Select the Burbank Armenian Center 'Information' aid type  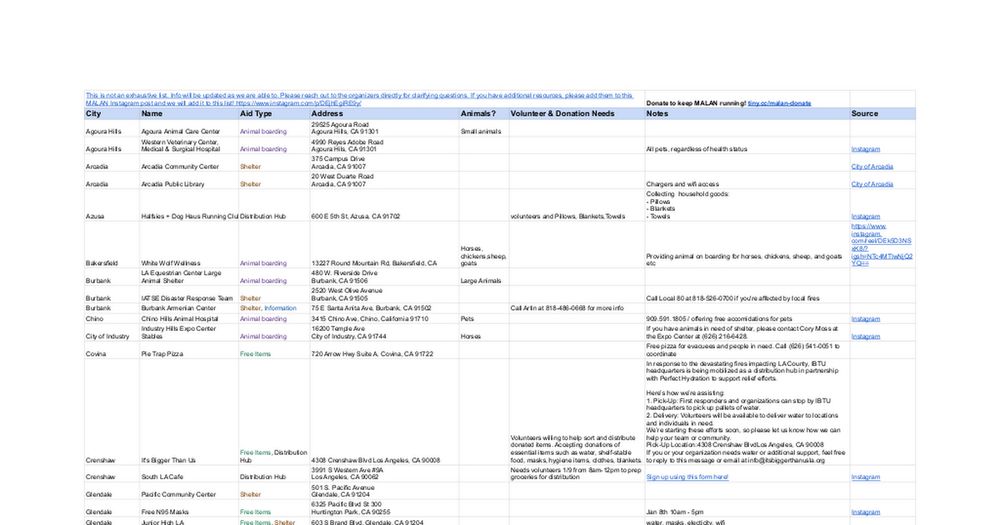coord(280,308)
